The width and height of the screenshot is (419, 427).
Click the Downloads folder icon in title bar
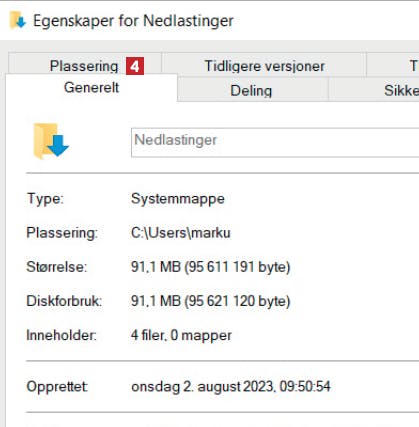pos(18,21)
